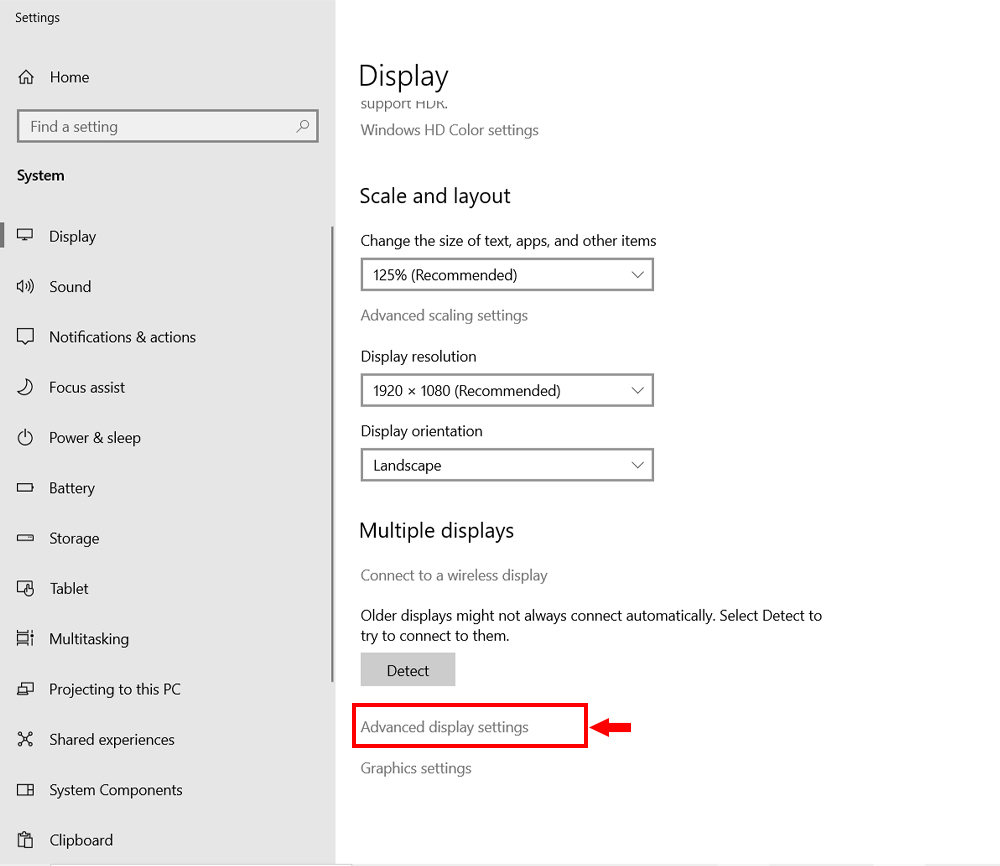Click the Focus assist moon icon
Viewport: 1000px width, 866px height.
(26, 387)
